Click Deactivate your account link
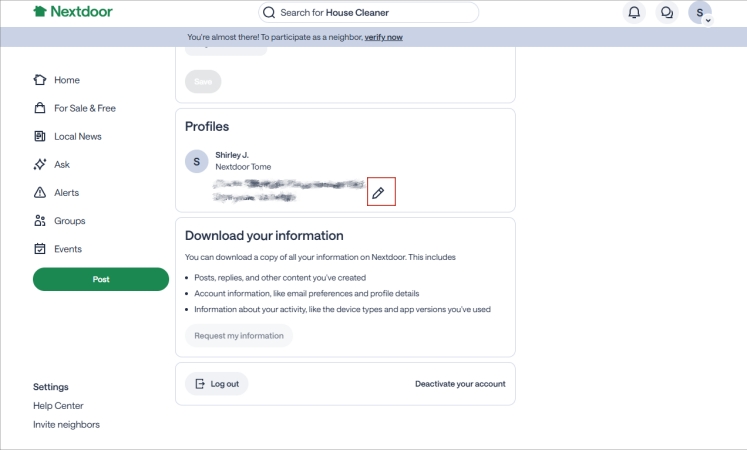The image size is (747, 450). [x=460, y=384]
